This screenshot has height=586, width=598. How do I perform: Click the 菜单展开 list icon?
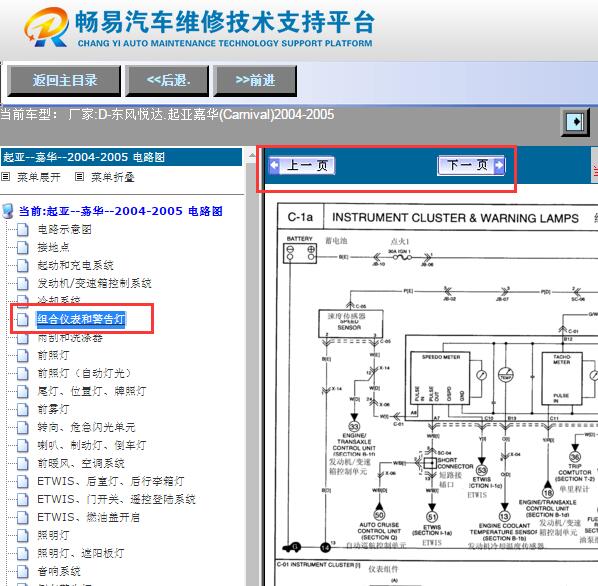click(x=6, y=177)
